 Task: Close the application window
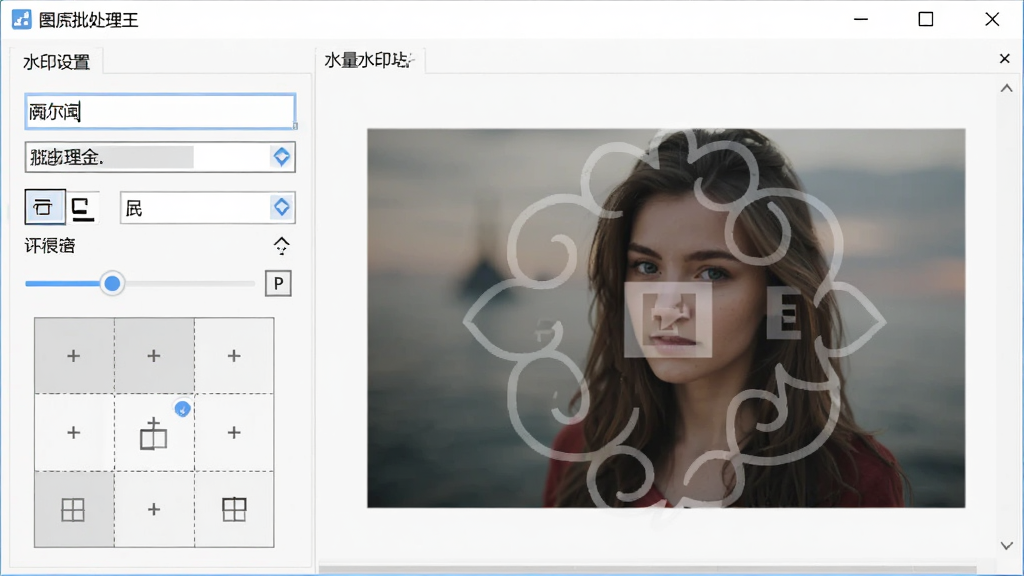(x=992, y=20)
